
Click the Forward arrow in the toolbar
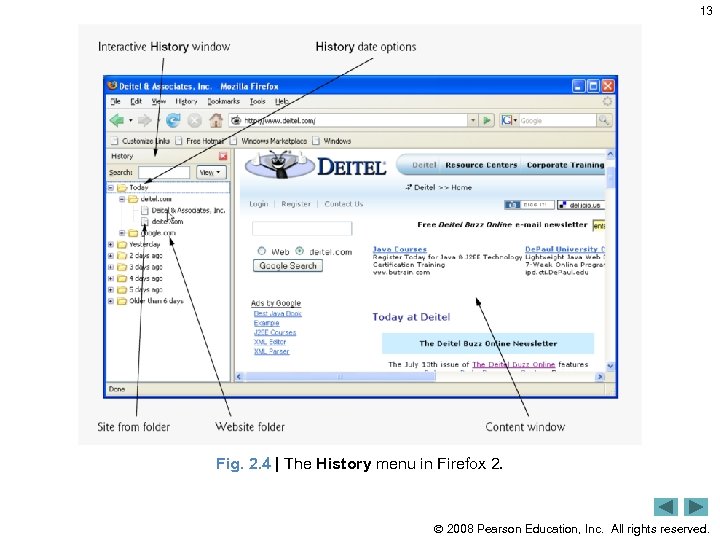[x=144, y=121]
